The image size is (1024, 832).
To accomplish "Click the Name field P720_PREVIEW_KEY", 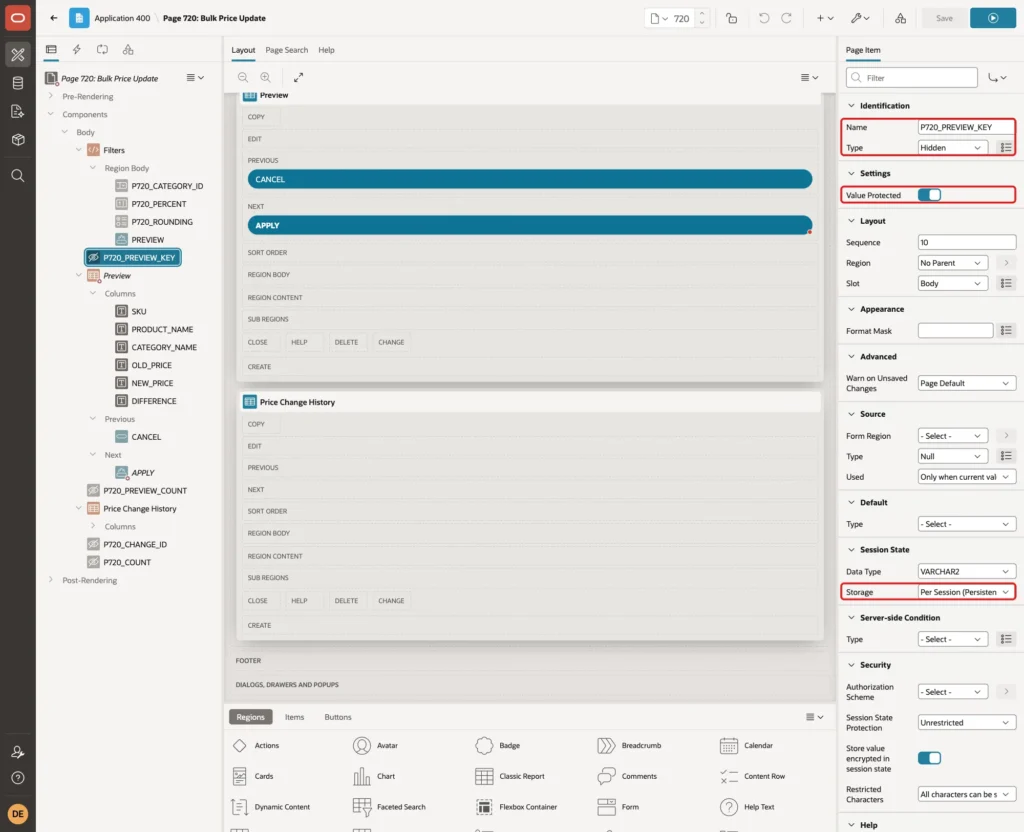I will click(966, 127).
